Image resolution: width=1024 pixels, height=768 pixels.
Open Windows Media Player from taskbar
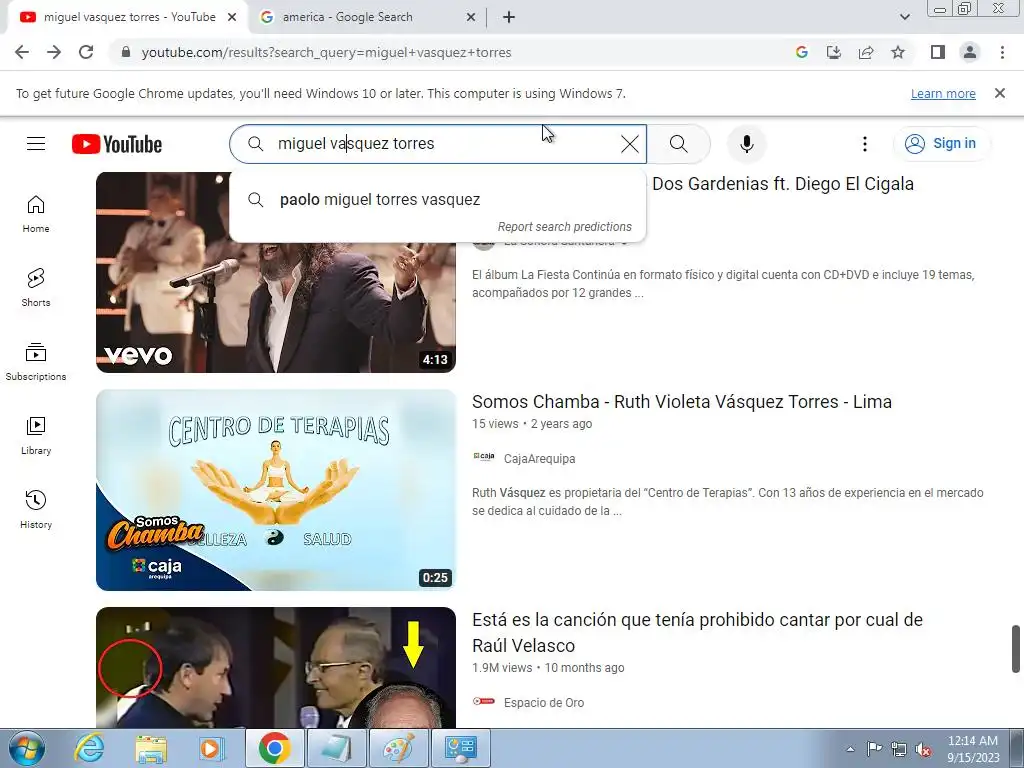click(212, 748)
